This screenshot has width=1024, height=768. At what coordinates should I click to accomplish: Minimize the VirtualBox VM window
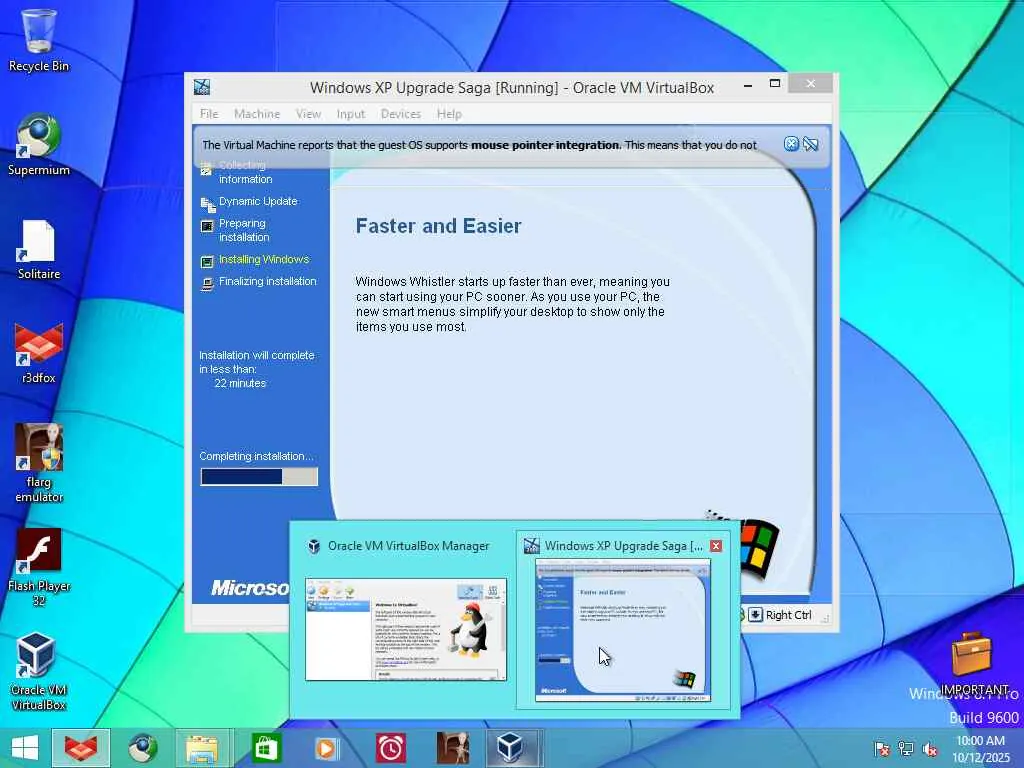(748, 85)
